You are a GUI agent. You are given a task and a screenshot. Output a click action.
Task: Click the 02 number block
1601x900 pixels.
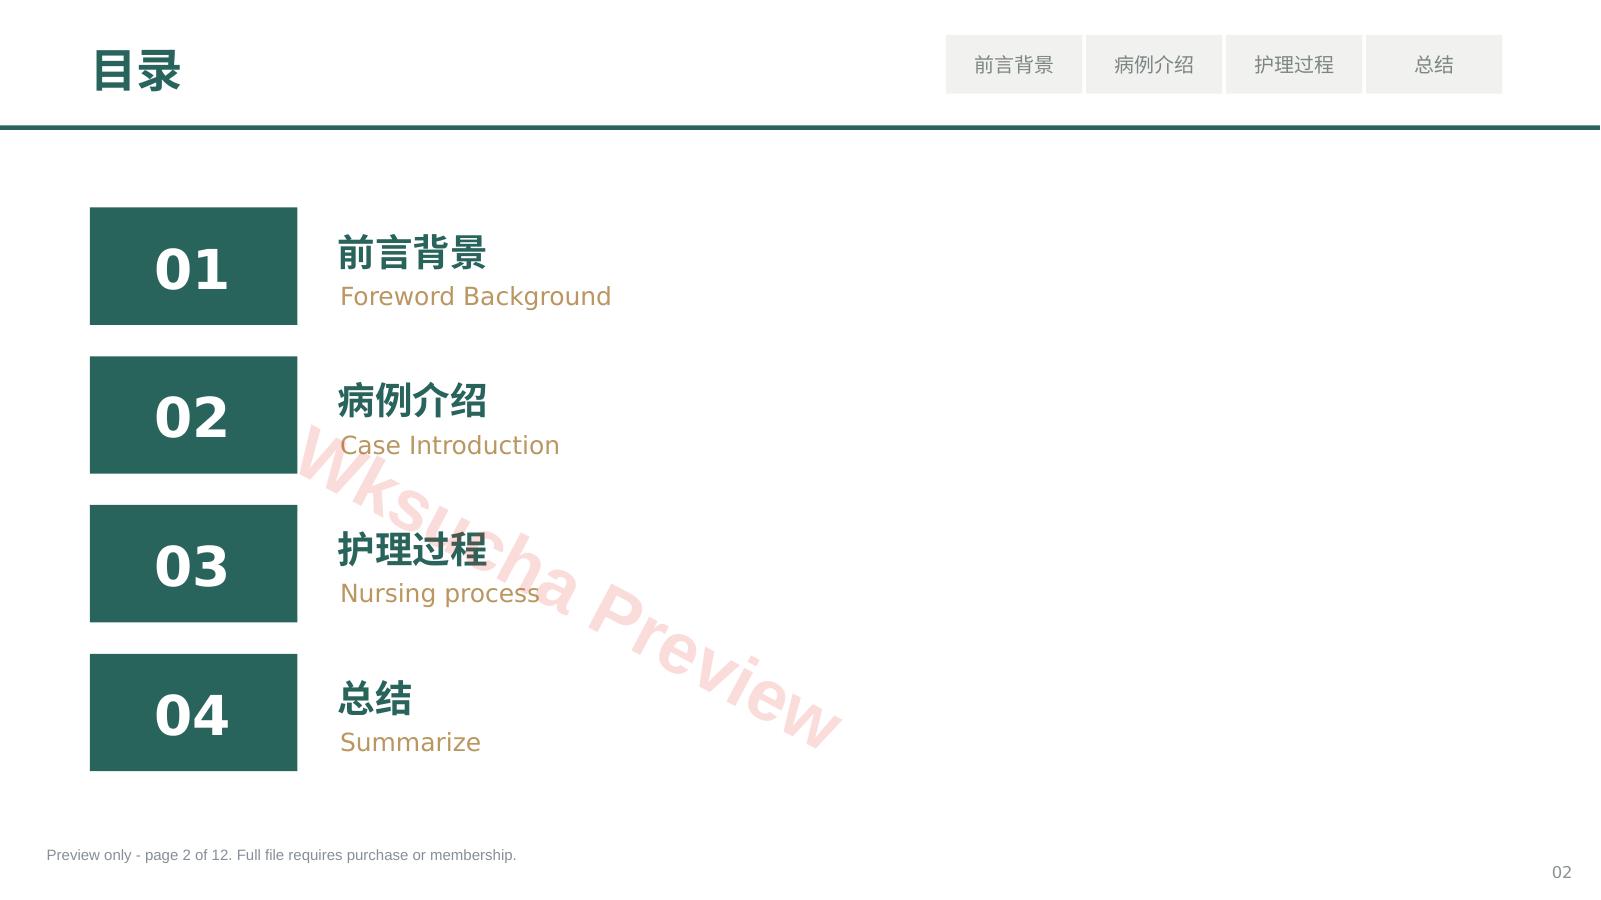[193, 415]
